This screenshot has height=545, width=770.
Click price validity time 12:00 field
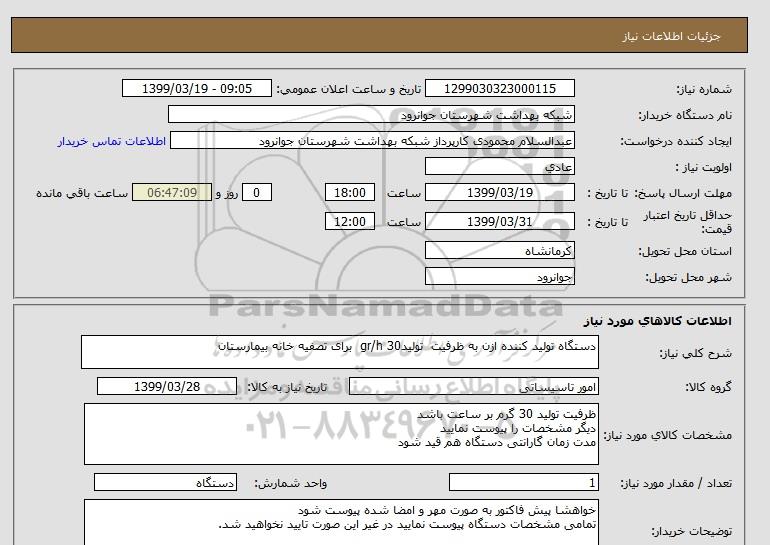(x=350, y=221)
